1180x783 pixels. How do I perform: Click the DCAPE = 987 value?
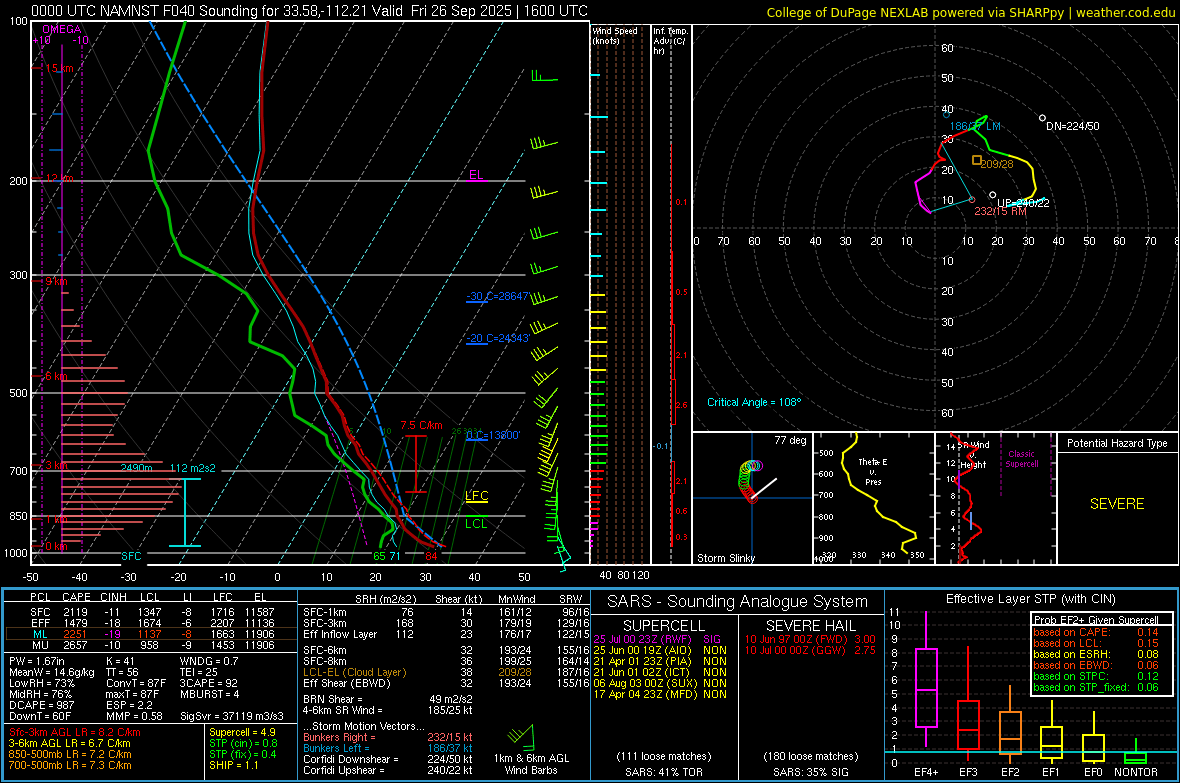pos(42,705)
